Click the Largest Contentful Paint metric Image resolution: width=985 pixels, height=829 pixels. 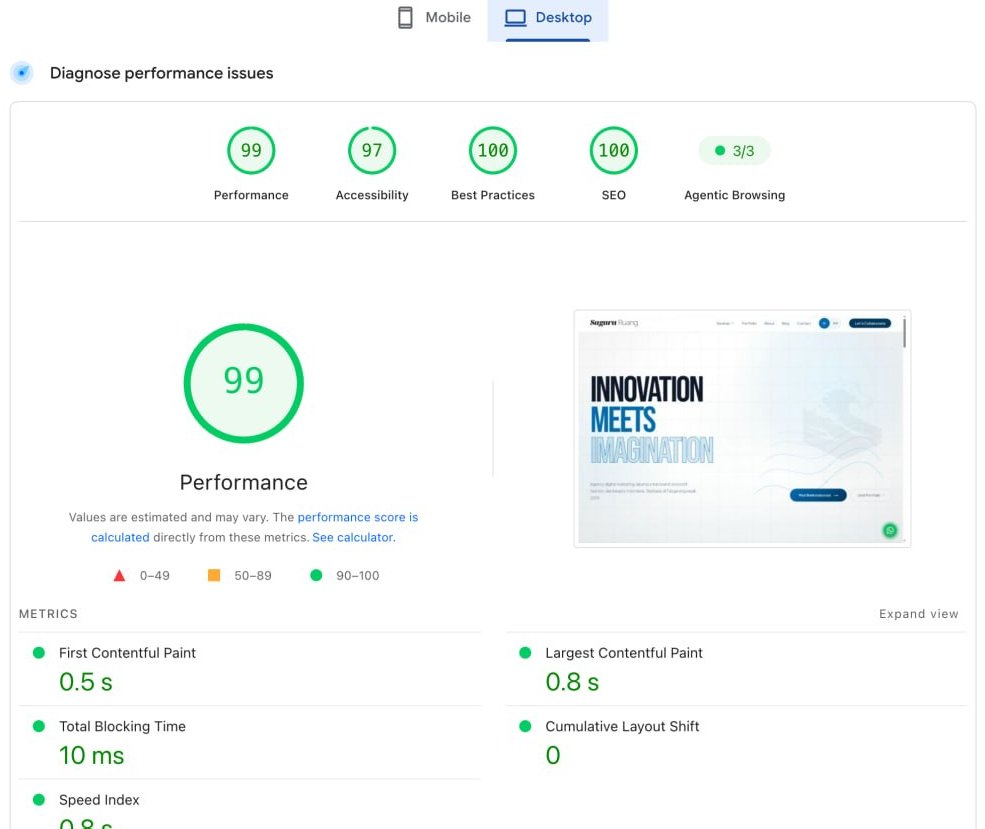[x=624, y=653]
